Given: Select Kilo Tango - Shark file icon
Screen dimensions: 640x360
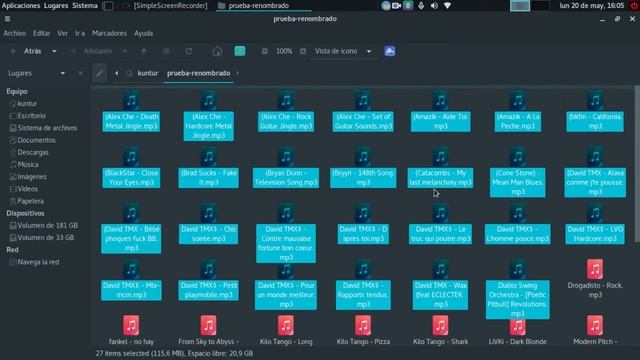Looking at the screenshot, I should [x=440, y=325].
